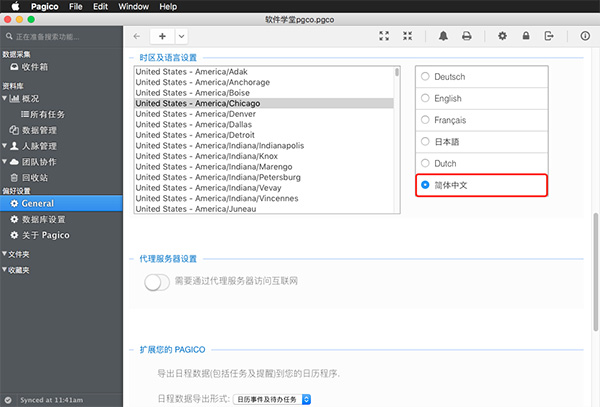Select America/Denver timezone
Viewport: 600px width, 407px height.
tap(264, 114)
